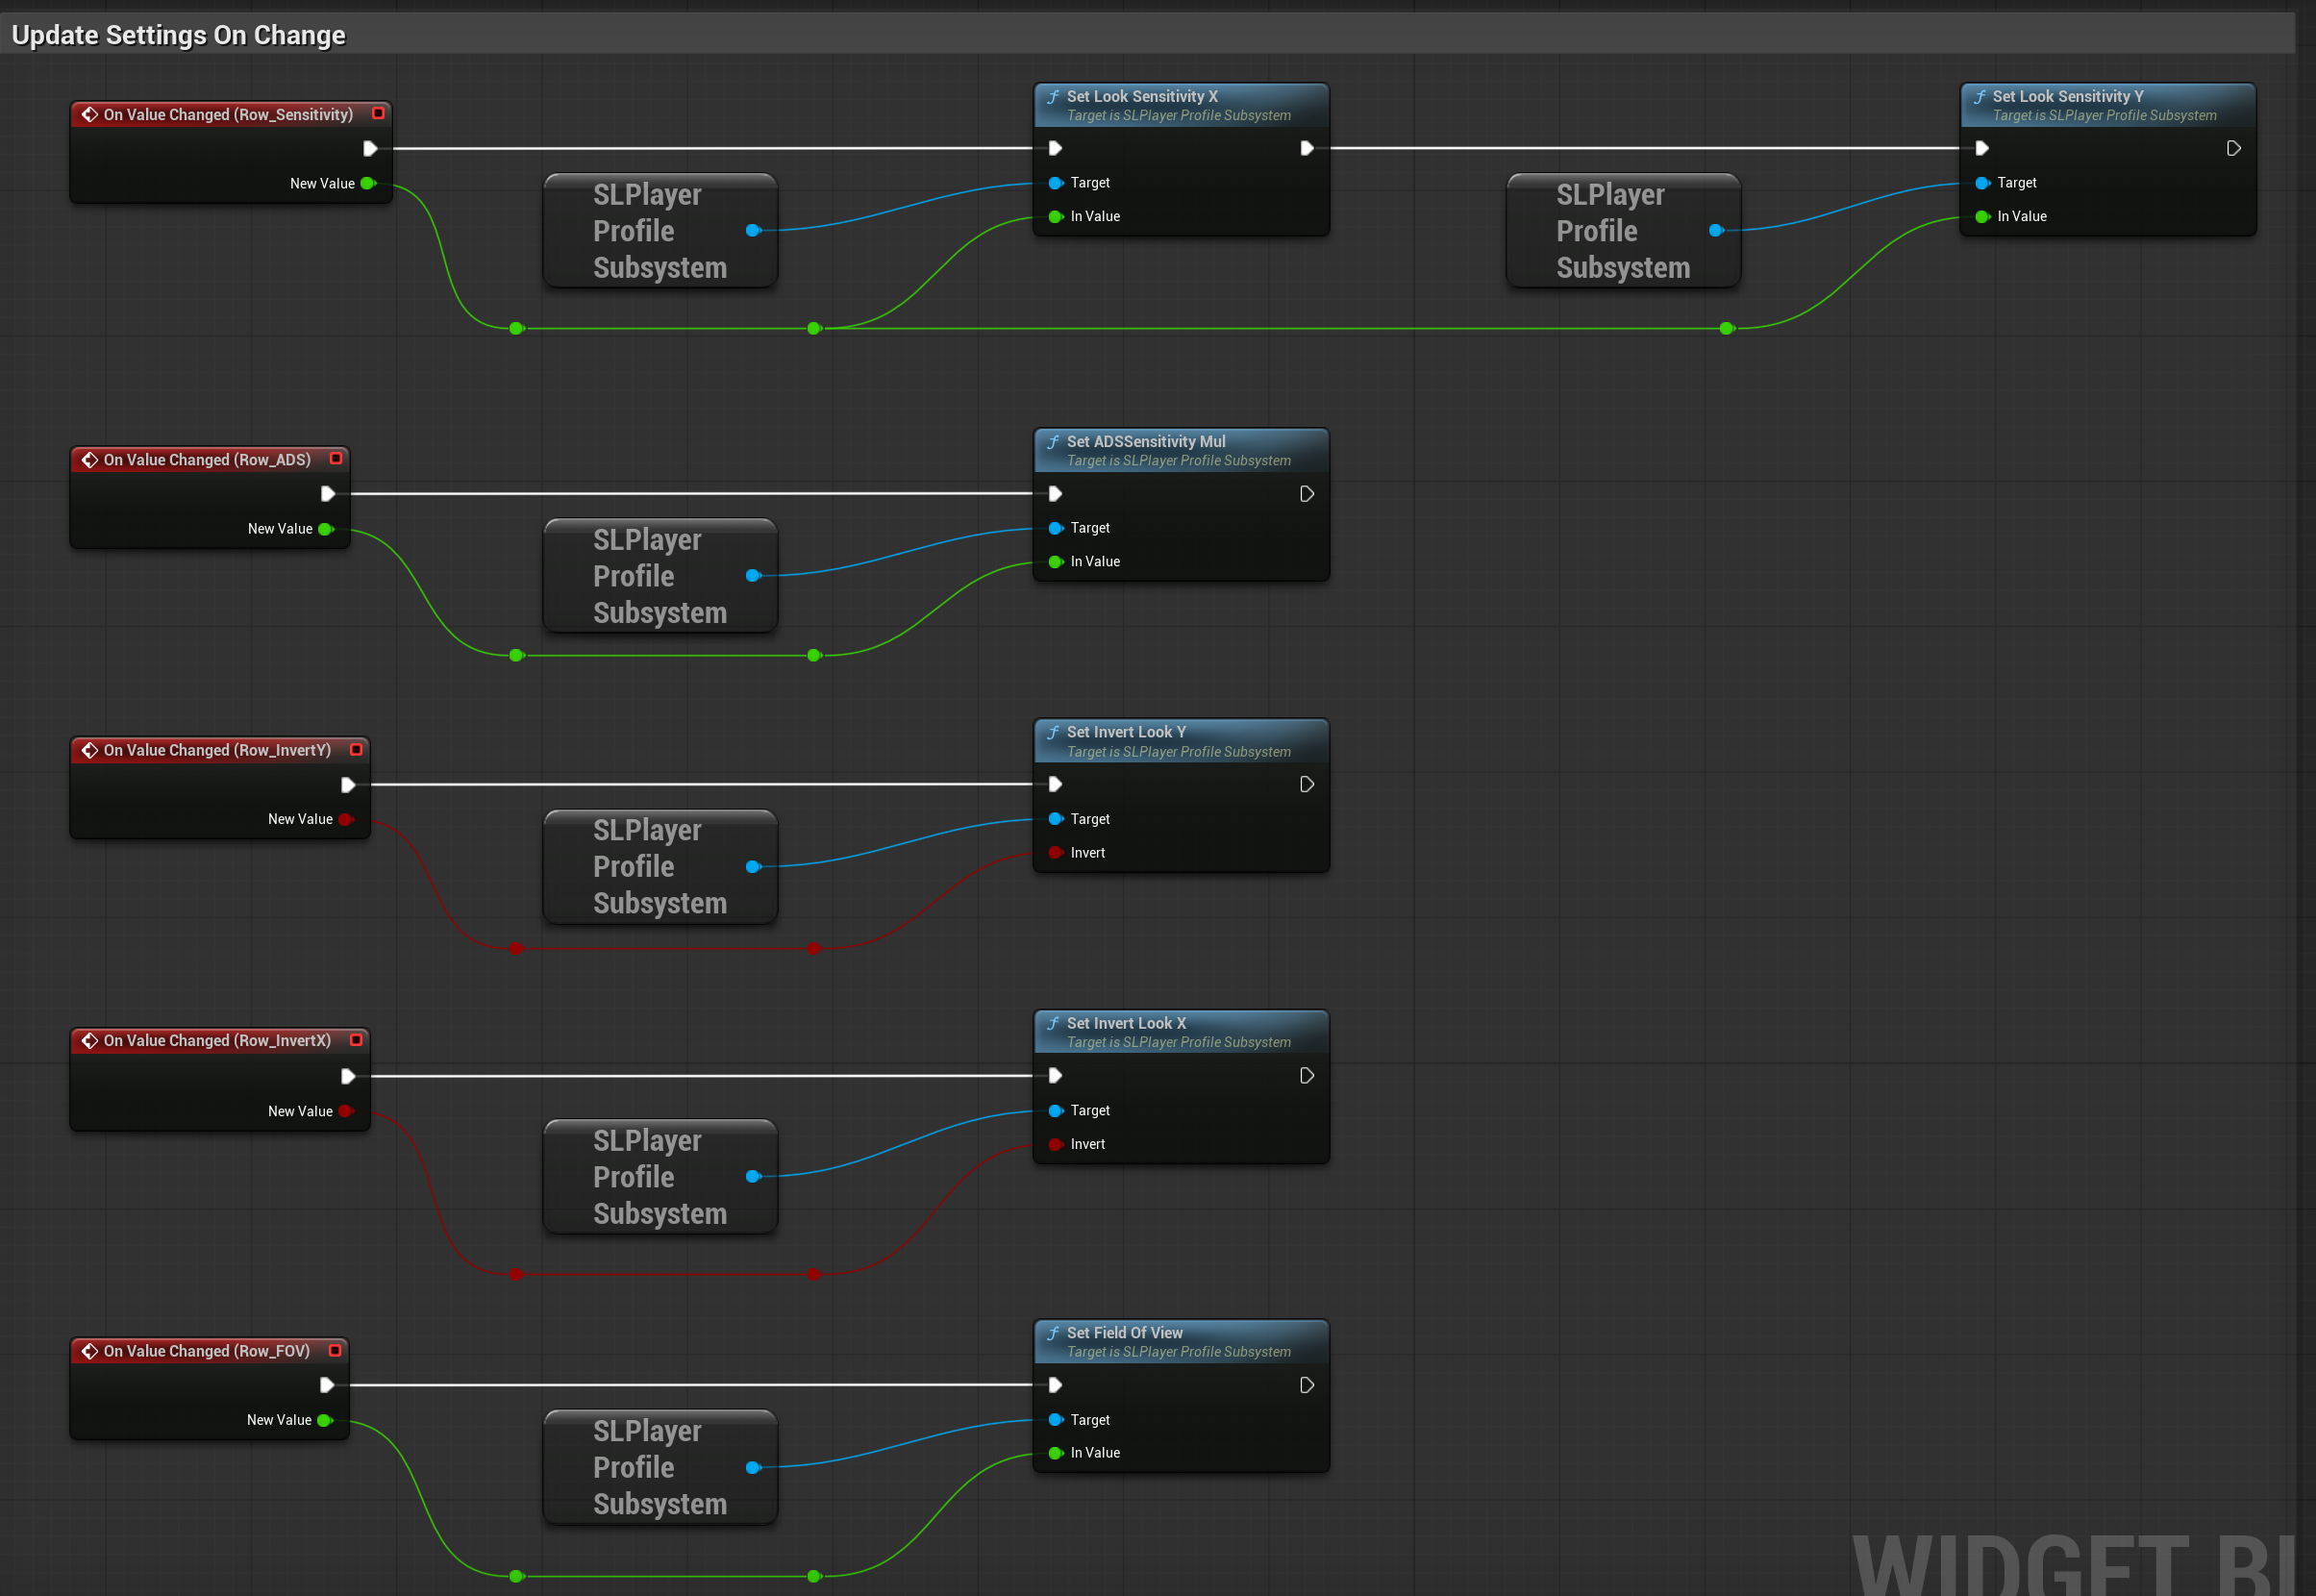Select SLPlayer Profile Subsystem node feeding Set Invert Look Y
This screenshot has width=2316, height=1596.
[x=660, y=867]
